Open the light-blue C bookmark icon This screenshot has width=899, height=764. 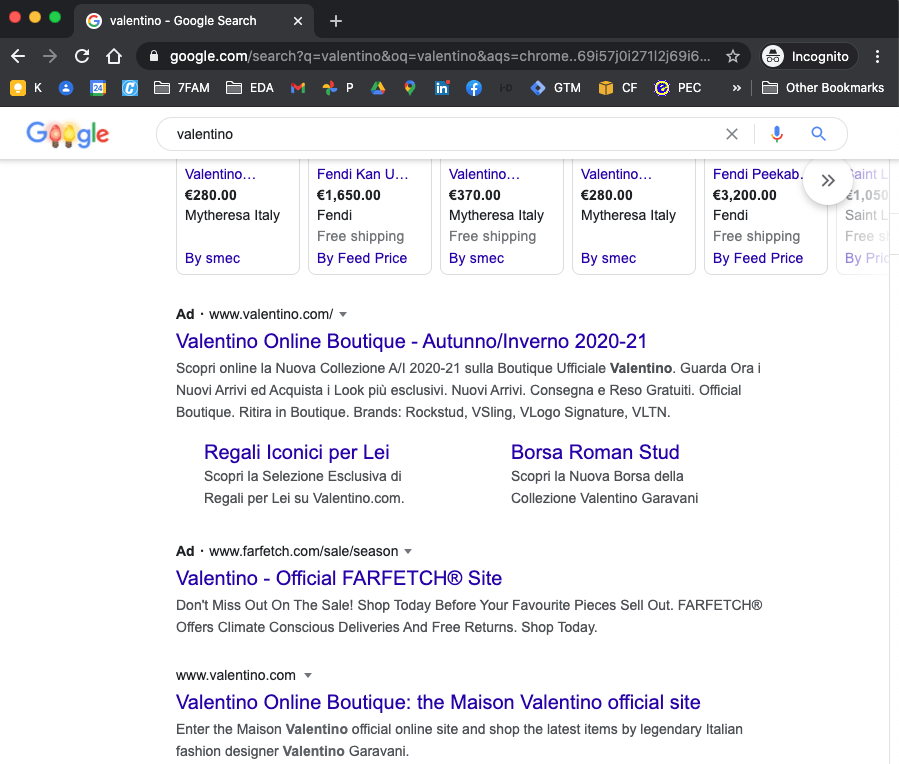click(130, 88)
